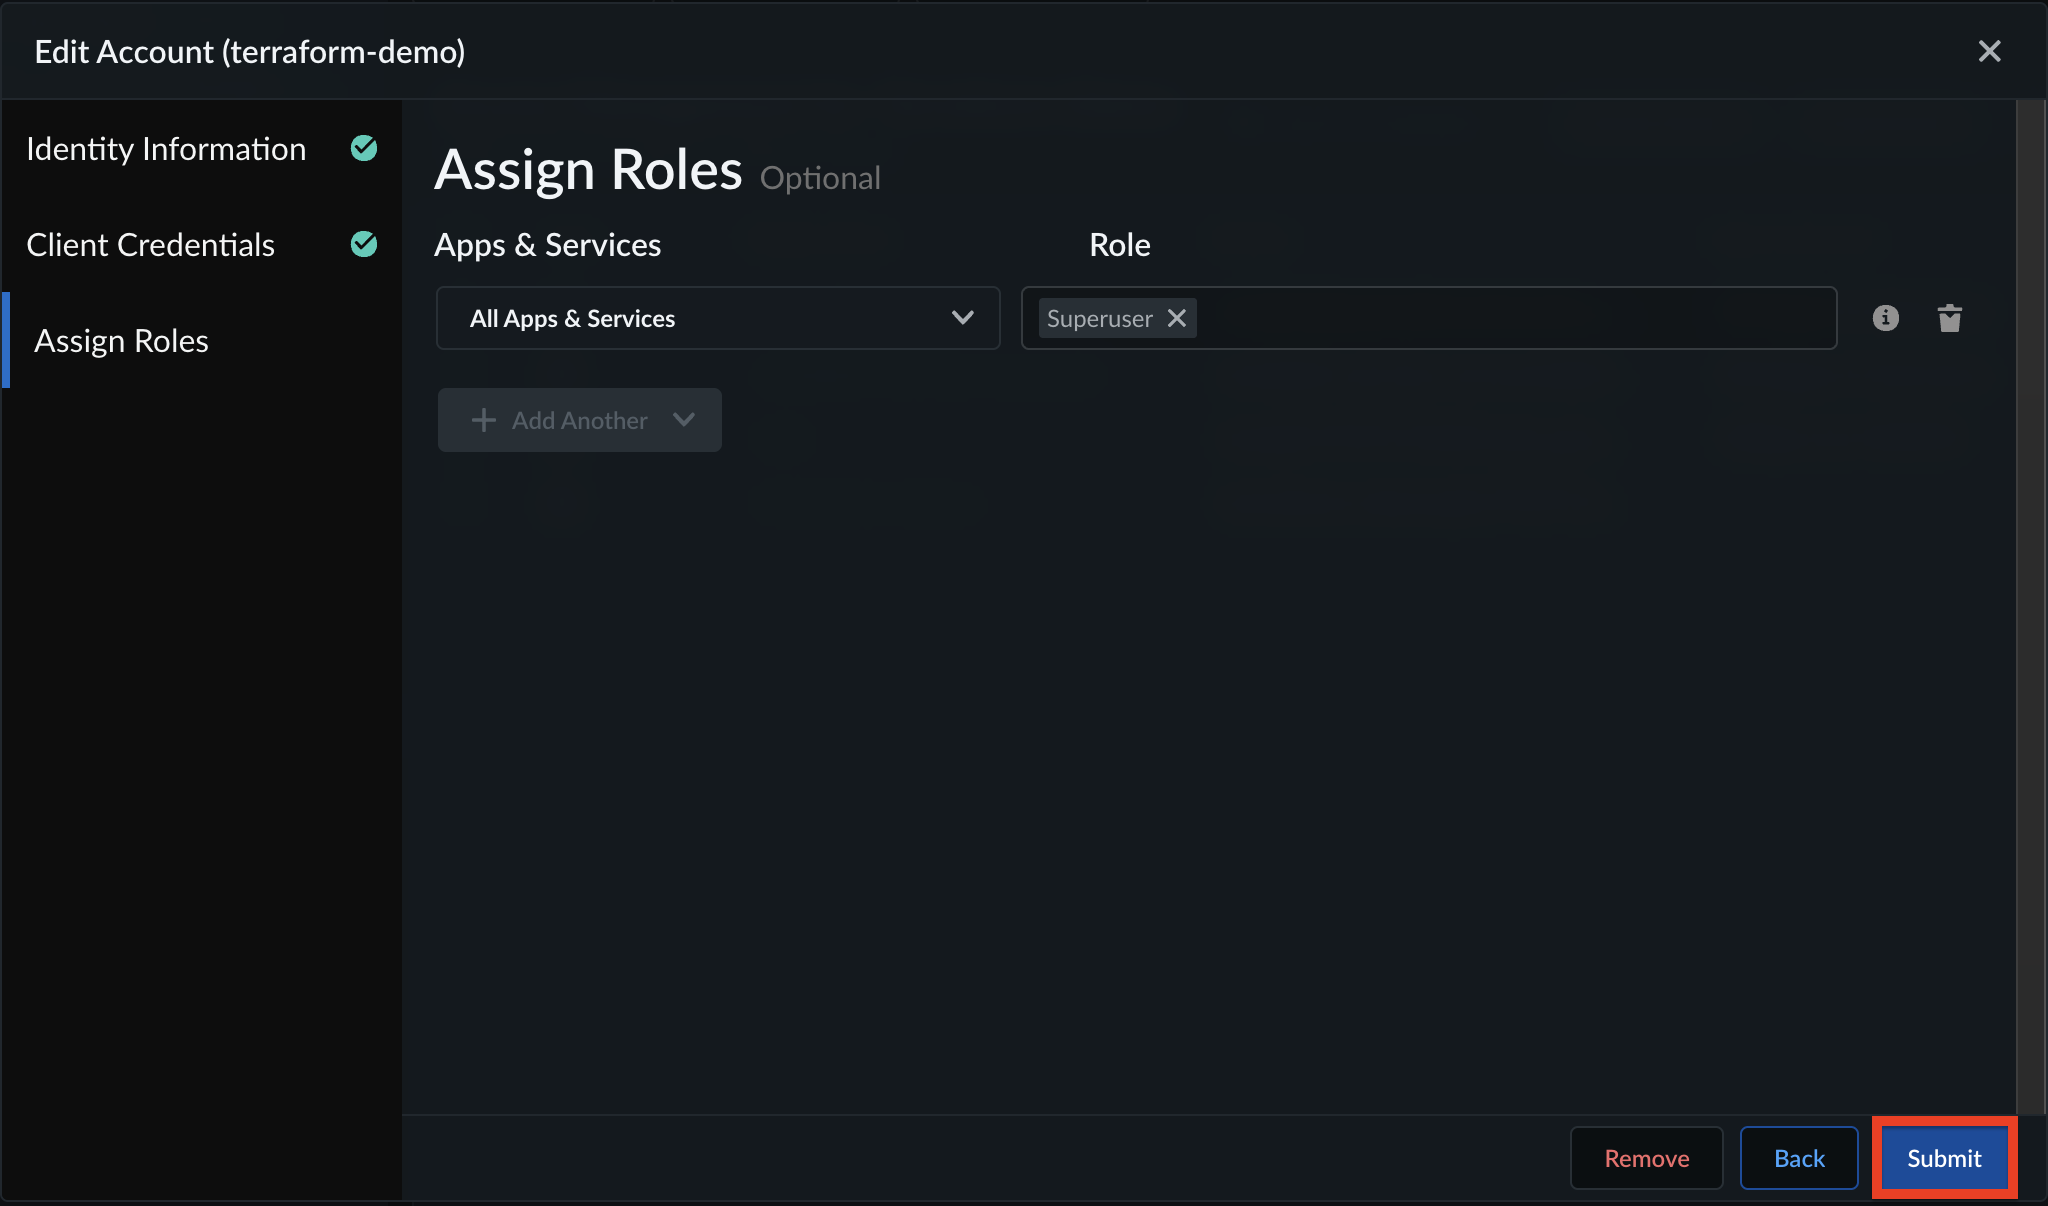Close the Edit Account dialog
Screen dimensions: 2048x1206
[x=1989, y=51]
